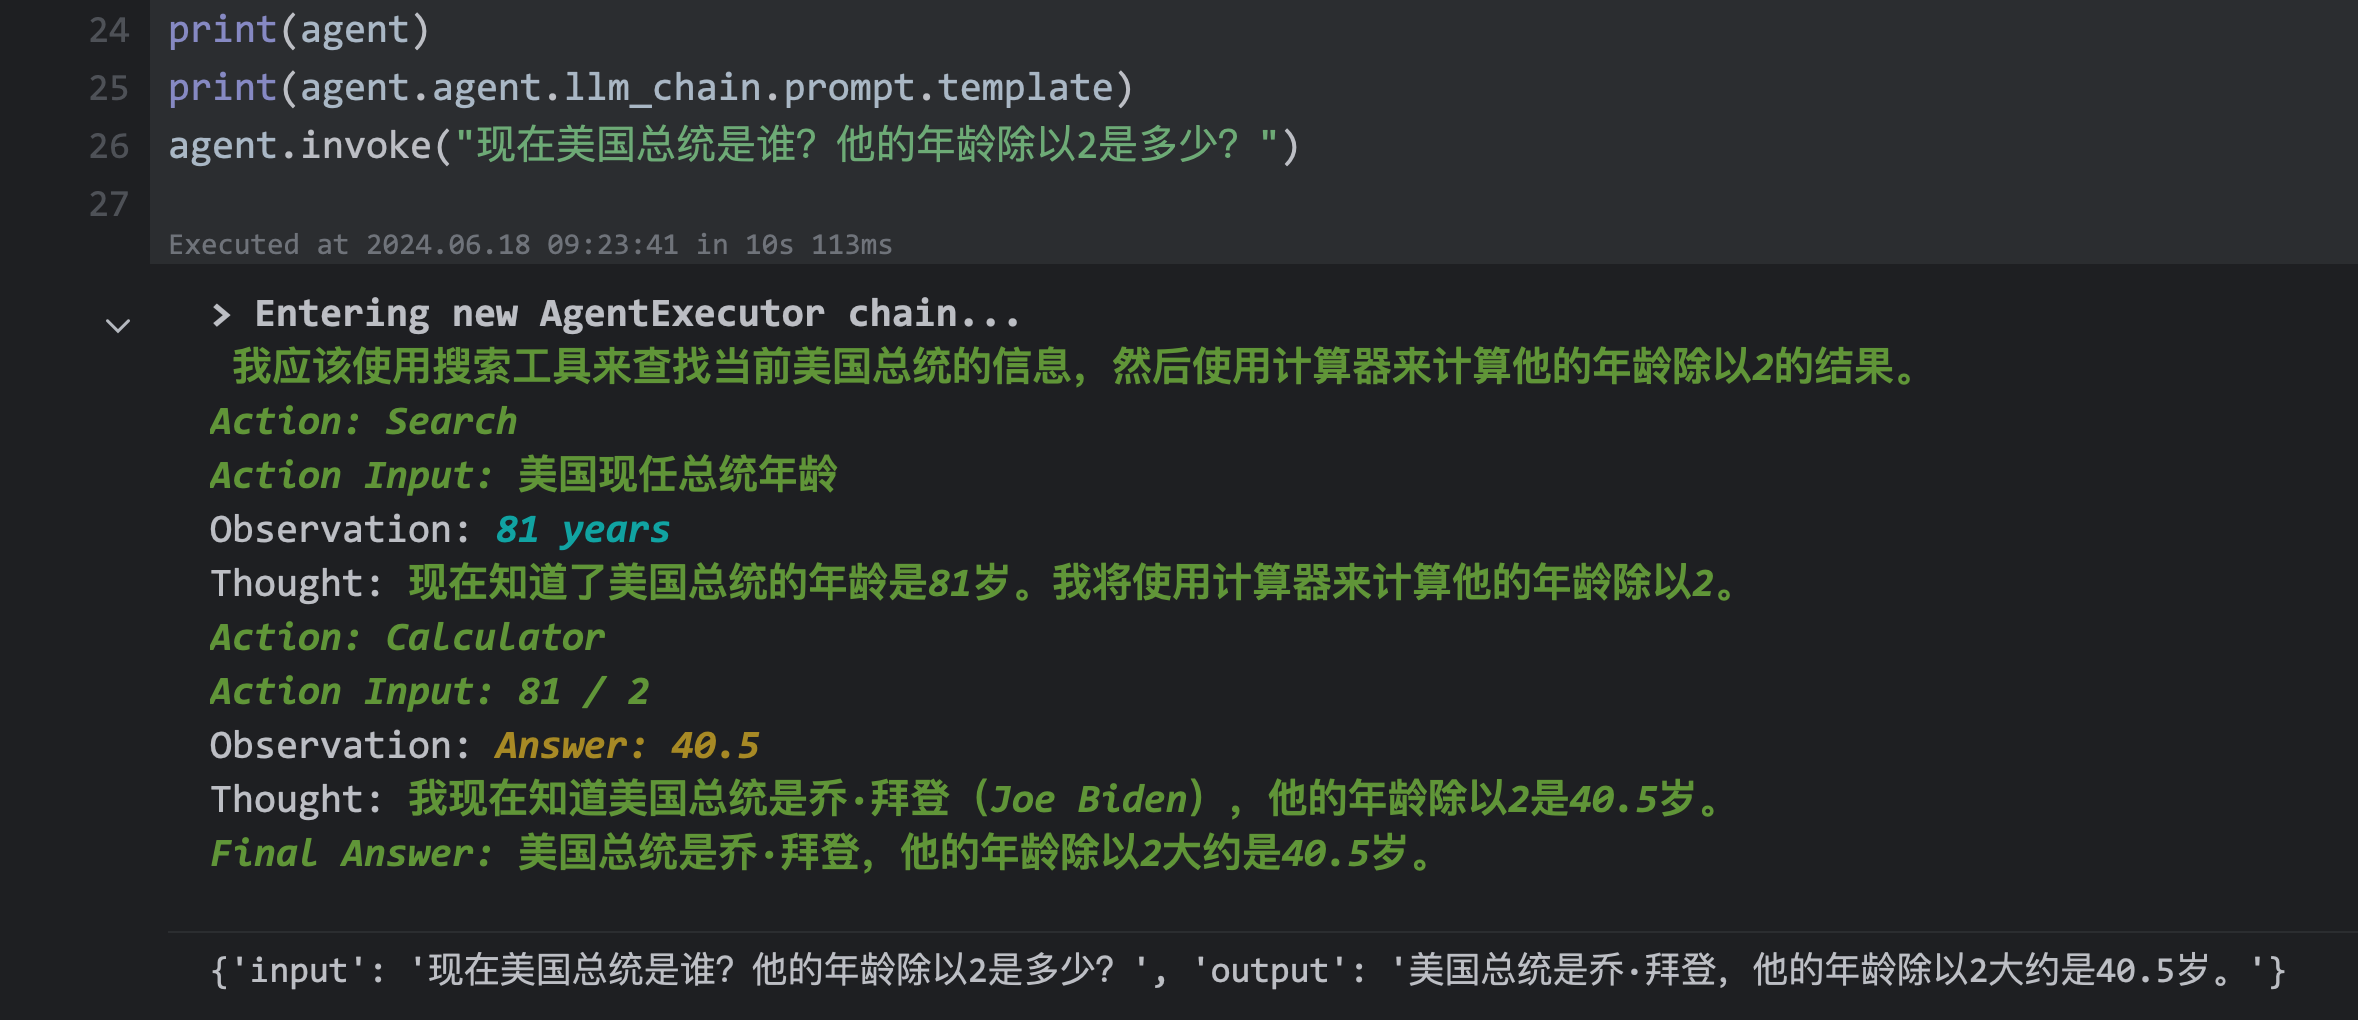Image resolution: width=2358 pixels, height=1020 pixels.
Task: Click the empty line 27 number
Action: point(109,204)
